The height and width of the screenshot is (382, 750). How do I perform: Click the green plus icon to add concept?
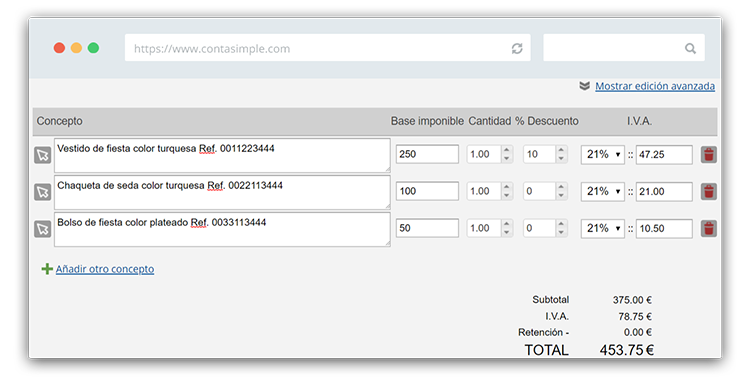click(x=47, y=269)
